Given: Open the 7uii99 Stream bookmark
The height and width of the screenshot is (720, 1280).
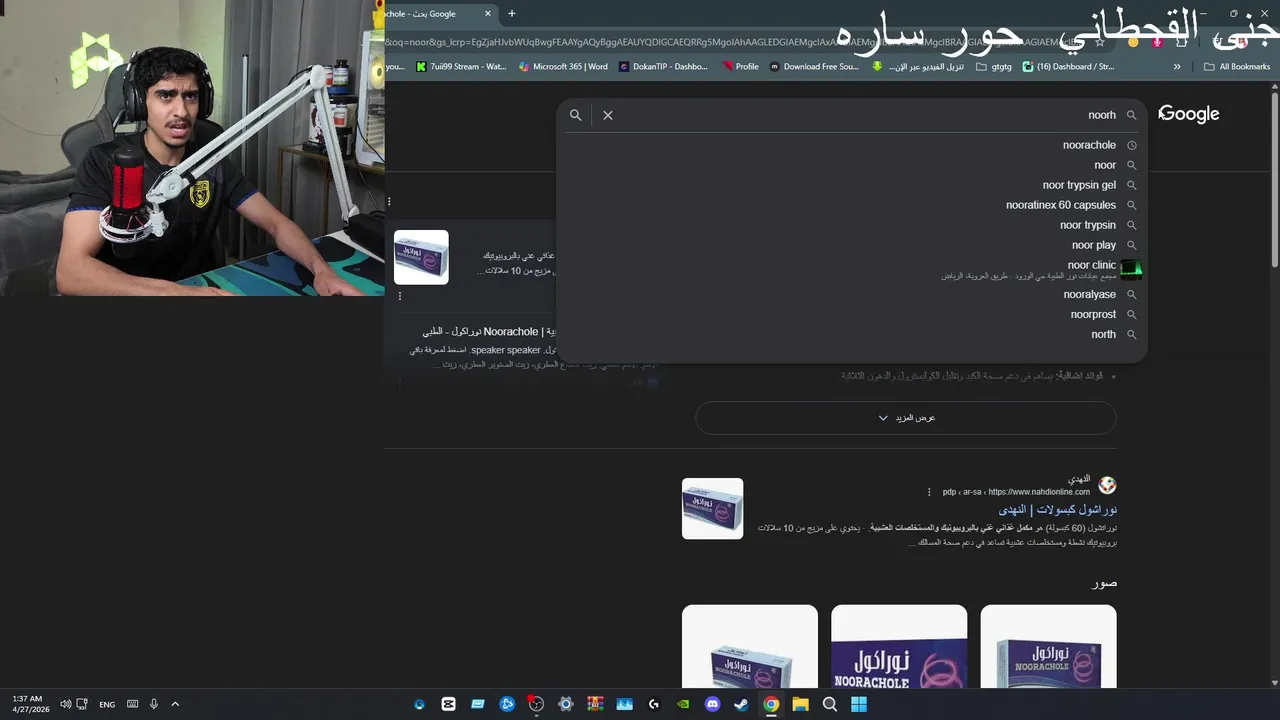Looking at the screenshot, I should (461, 67).
